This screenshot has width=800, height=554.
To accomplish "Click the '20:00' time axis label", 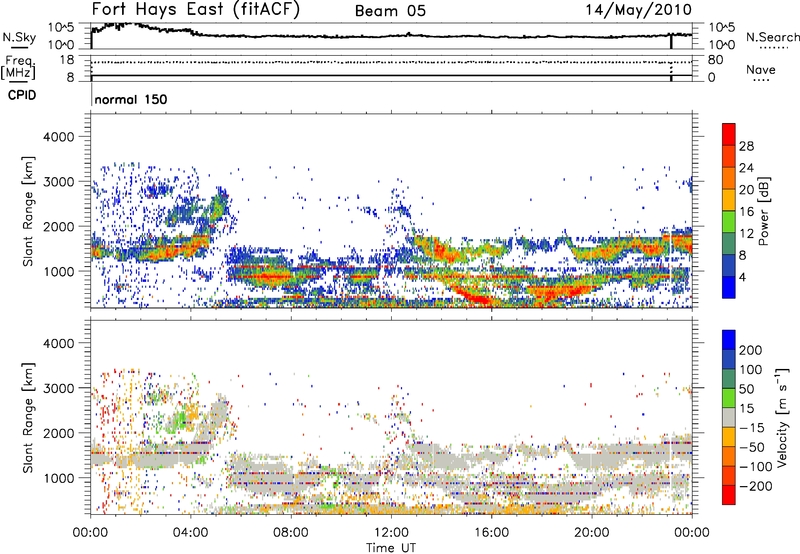I will 591,533.
